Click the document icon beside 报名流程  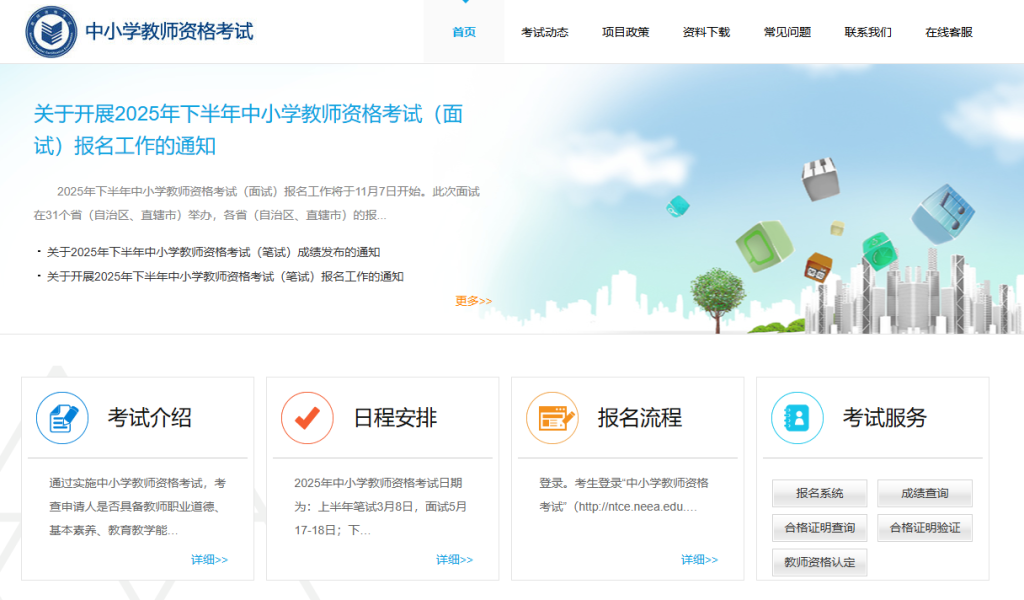(x=551, y=417)
